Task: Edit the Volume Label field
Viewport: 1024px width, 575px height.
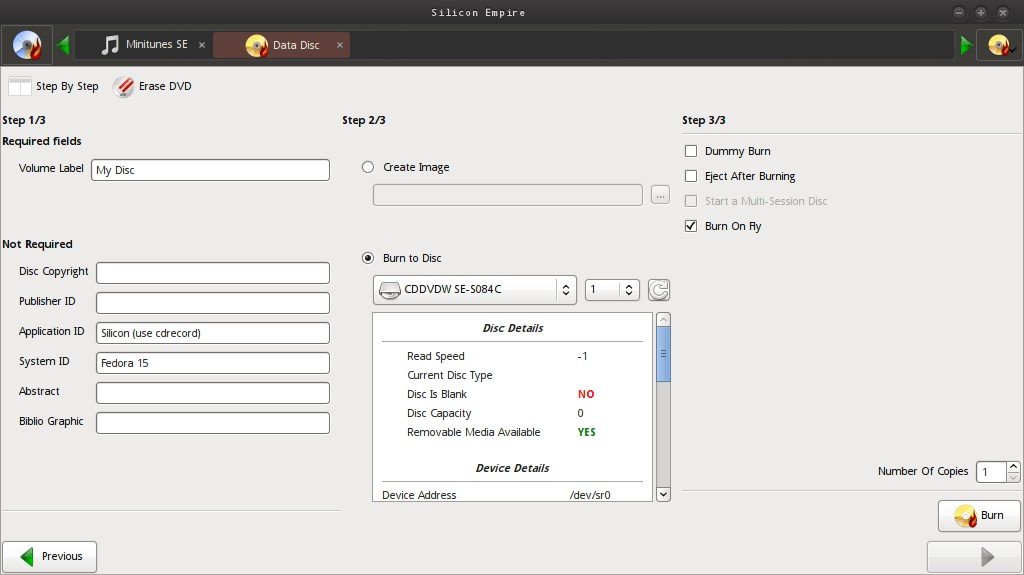Action: [x=210, y=170]
